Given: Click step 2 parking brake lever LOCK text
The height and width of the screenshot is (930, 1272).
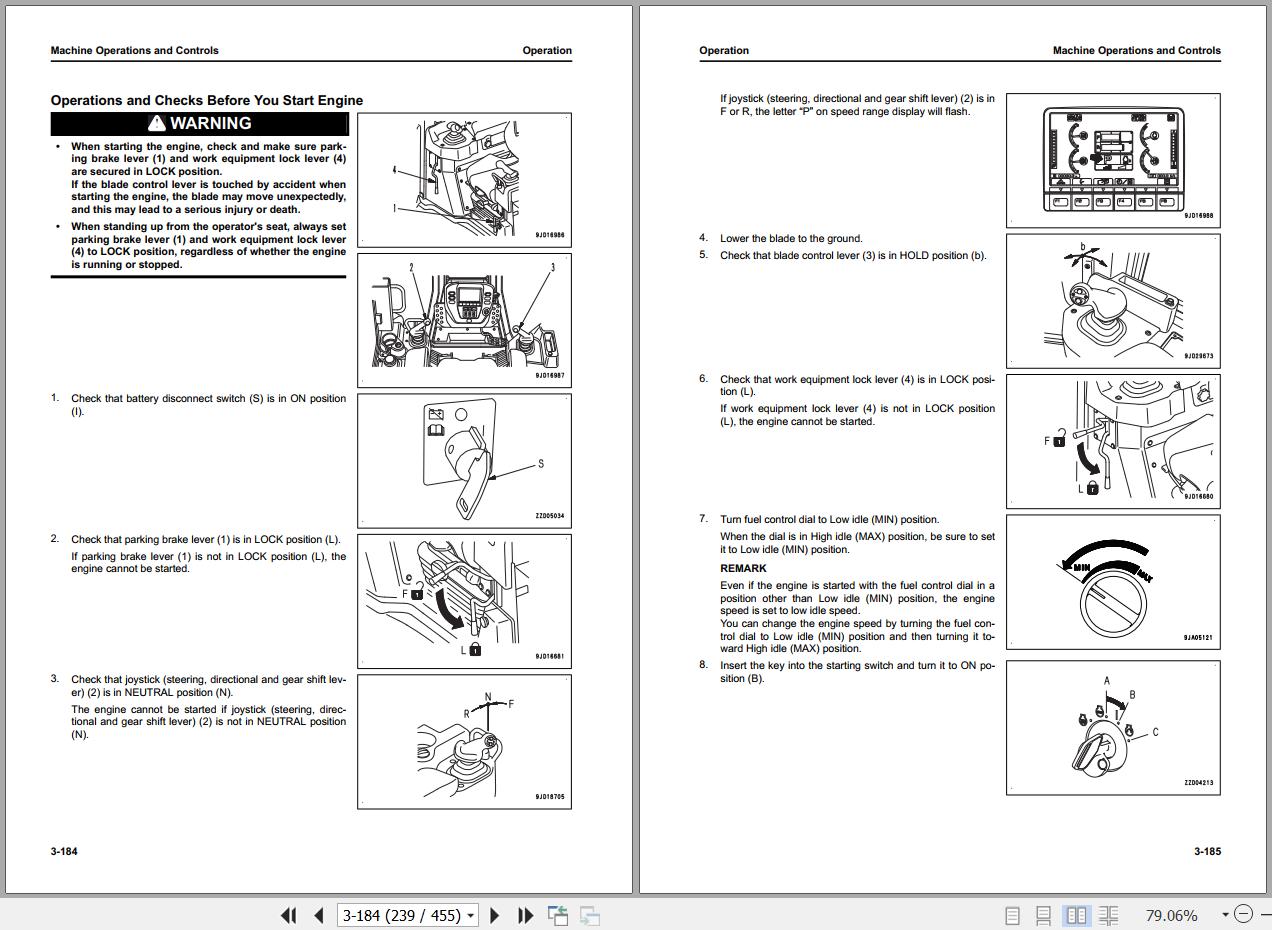Looking at the screenshot, I should (x=205, y=539).
